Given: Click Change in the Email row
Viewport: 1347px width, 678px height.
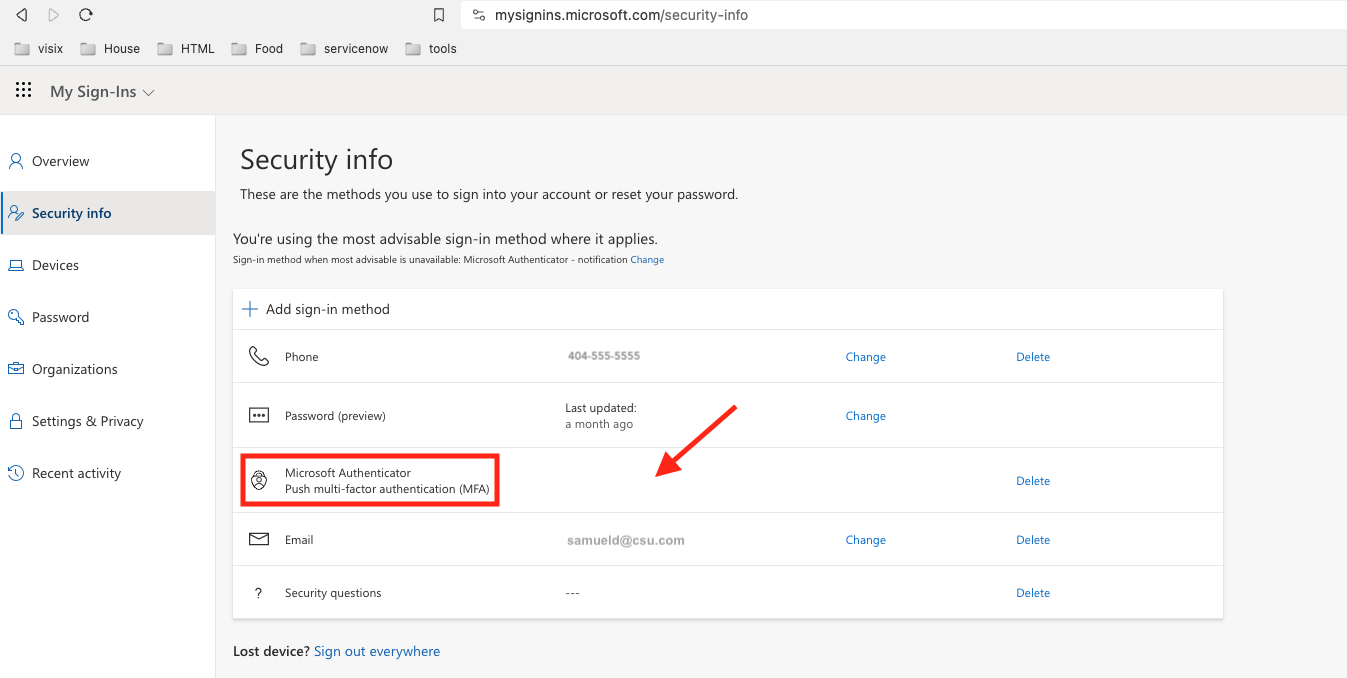Looking at the screenshot, I should (866, 540).
